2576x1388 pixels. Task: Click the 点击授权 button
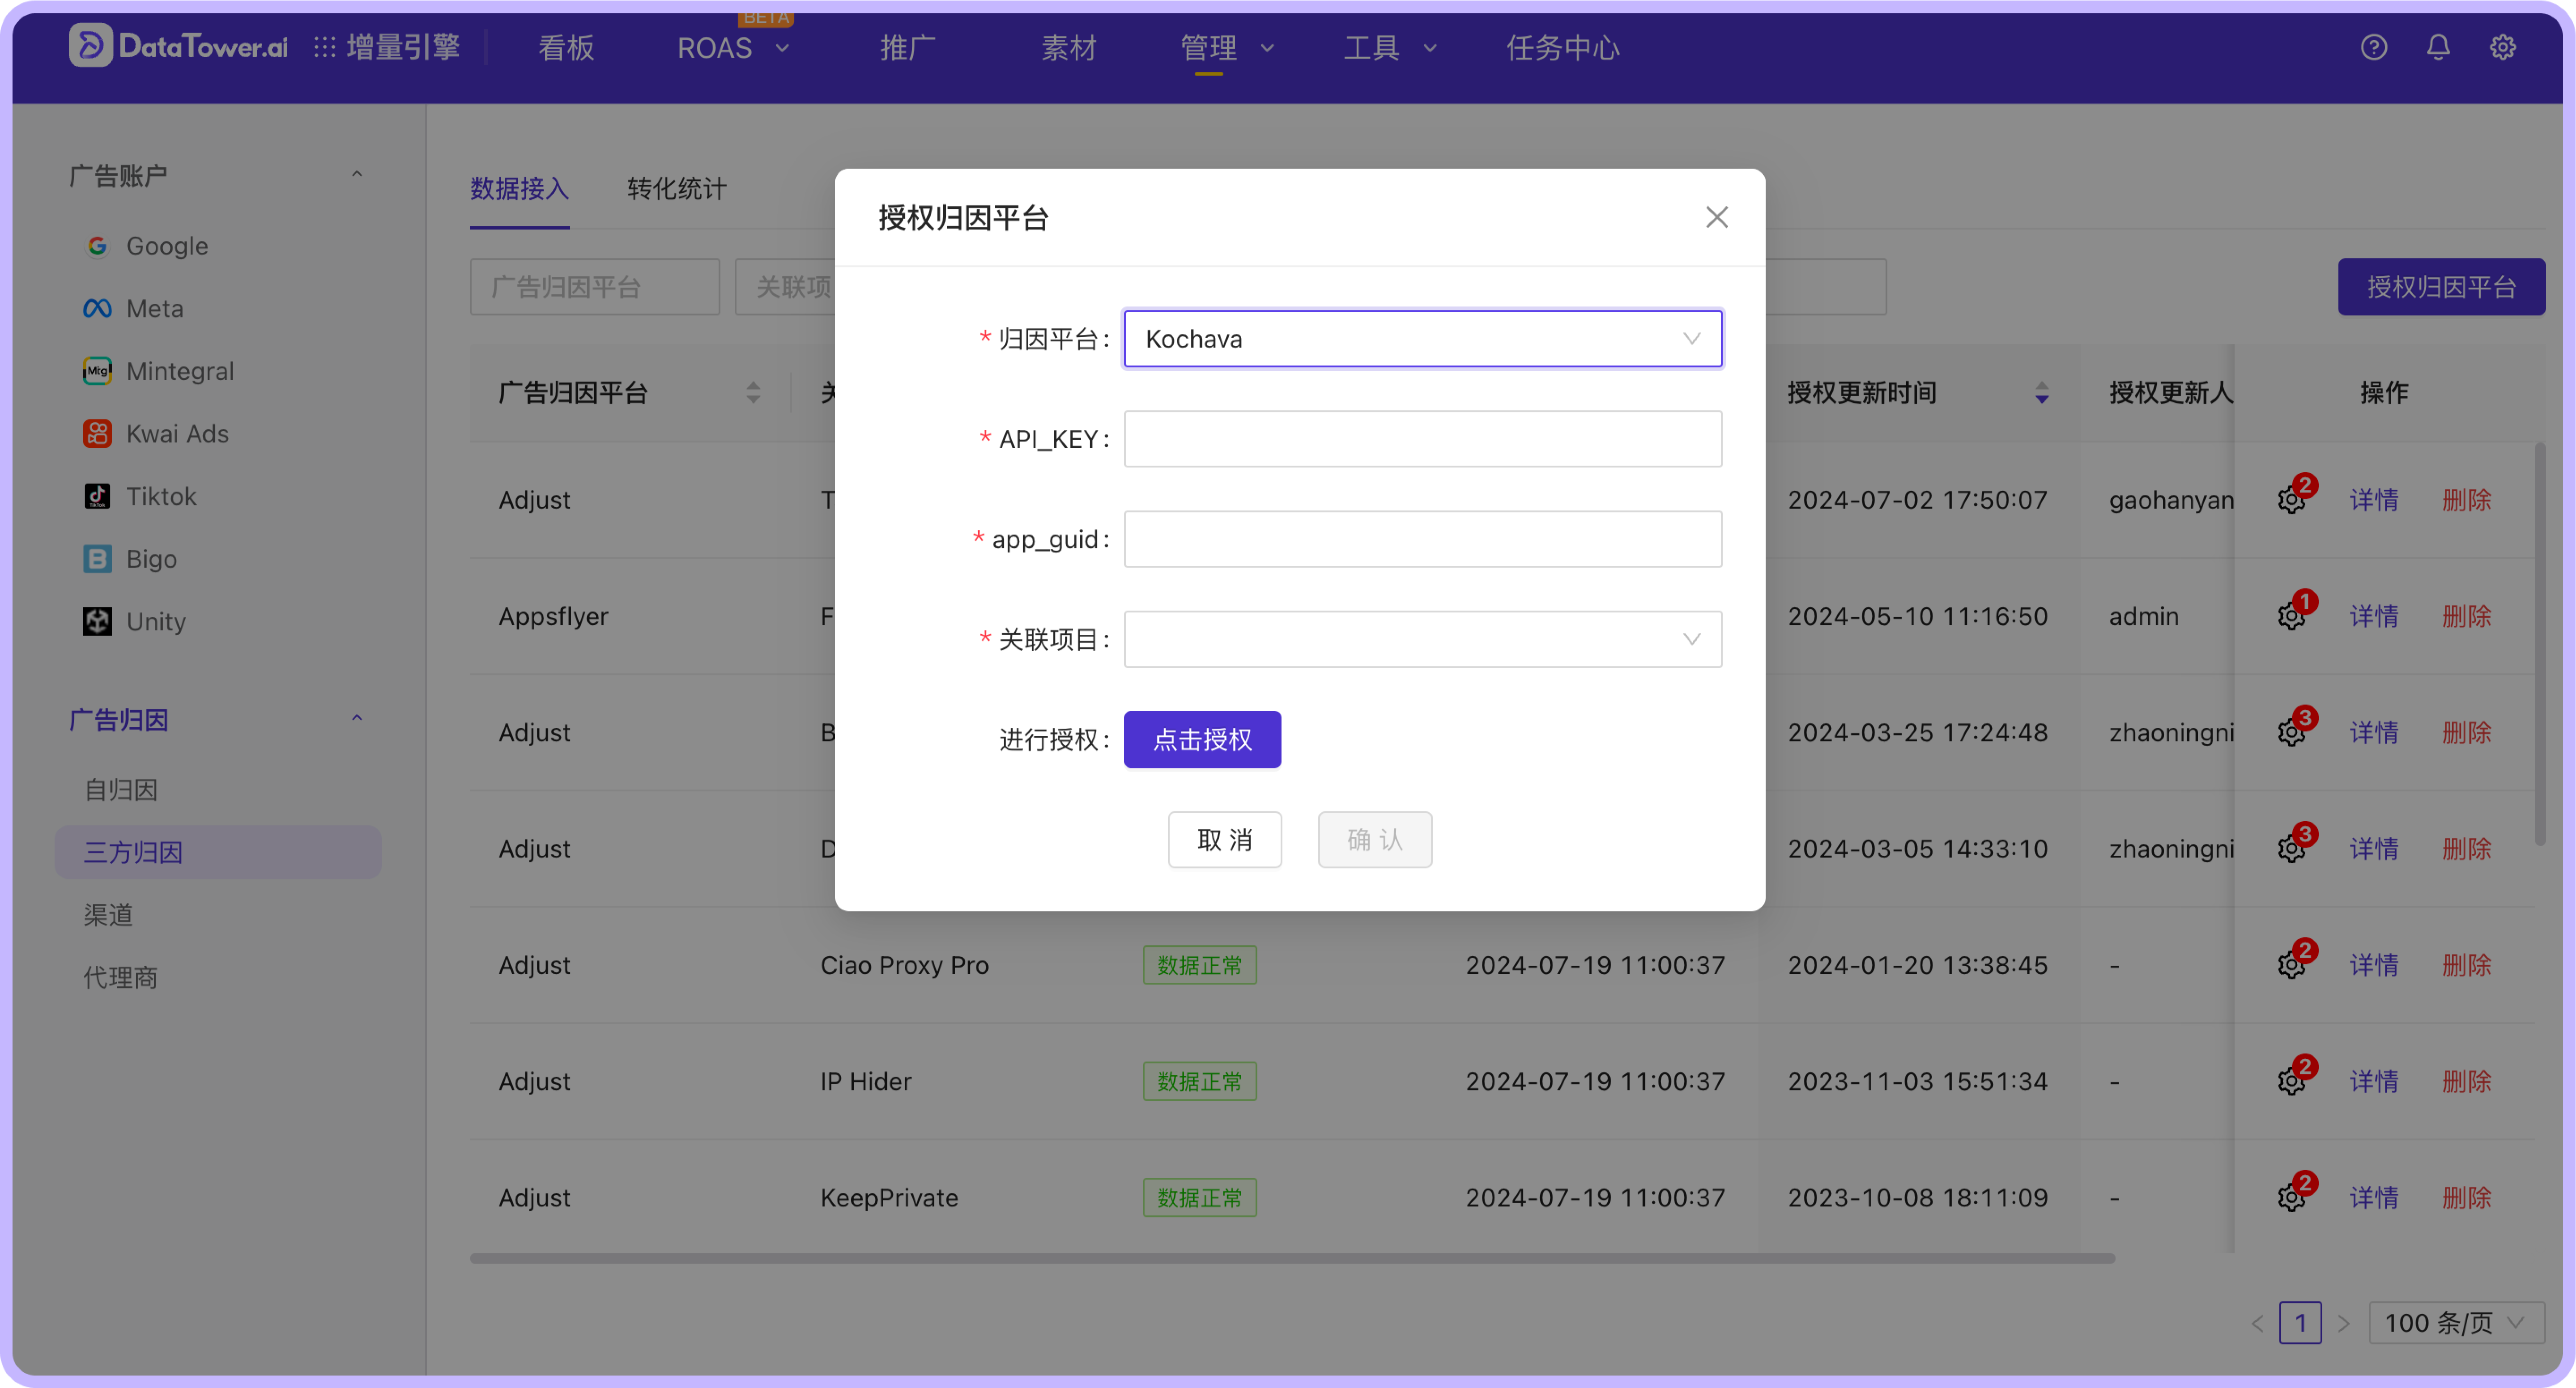pyautogui.click(x=1202, y=739)
